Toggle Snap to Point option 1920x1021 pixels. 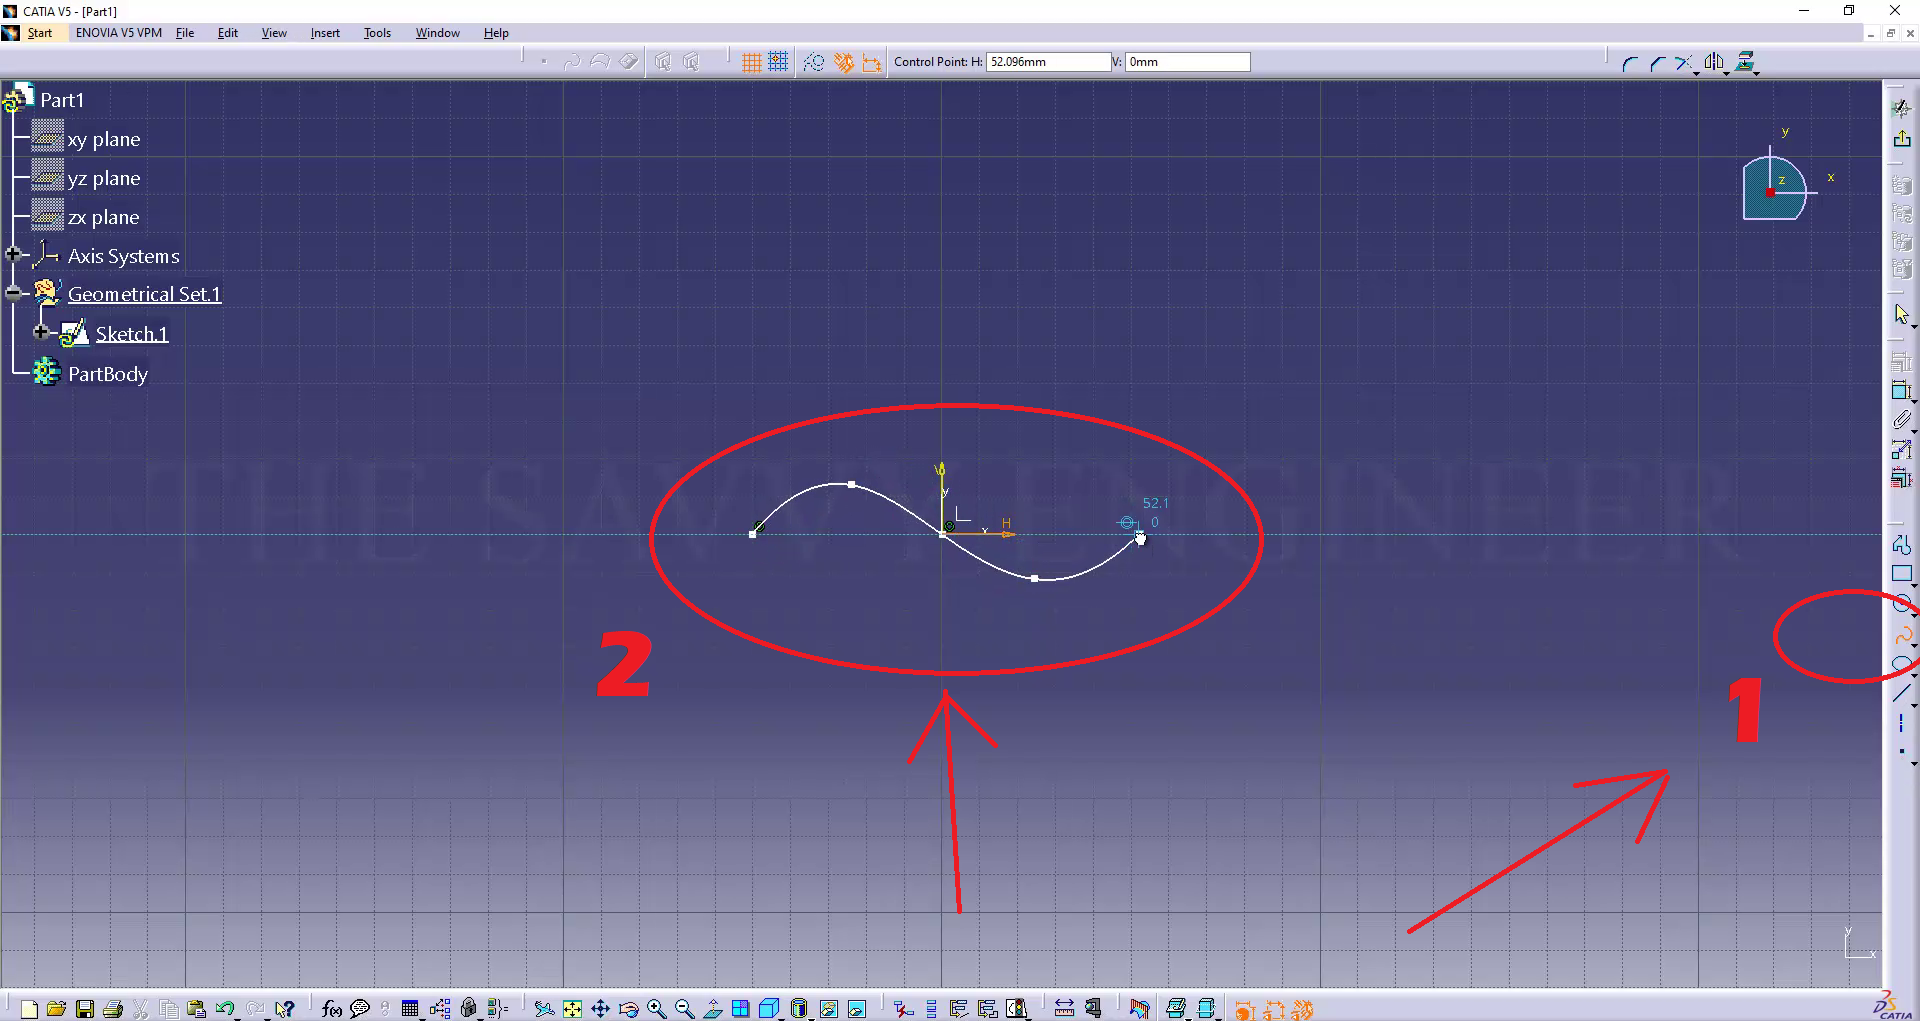click(x=778, y=62)
